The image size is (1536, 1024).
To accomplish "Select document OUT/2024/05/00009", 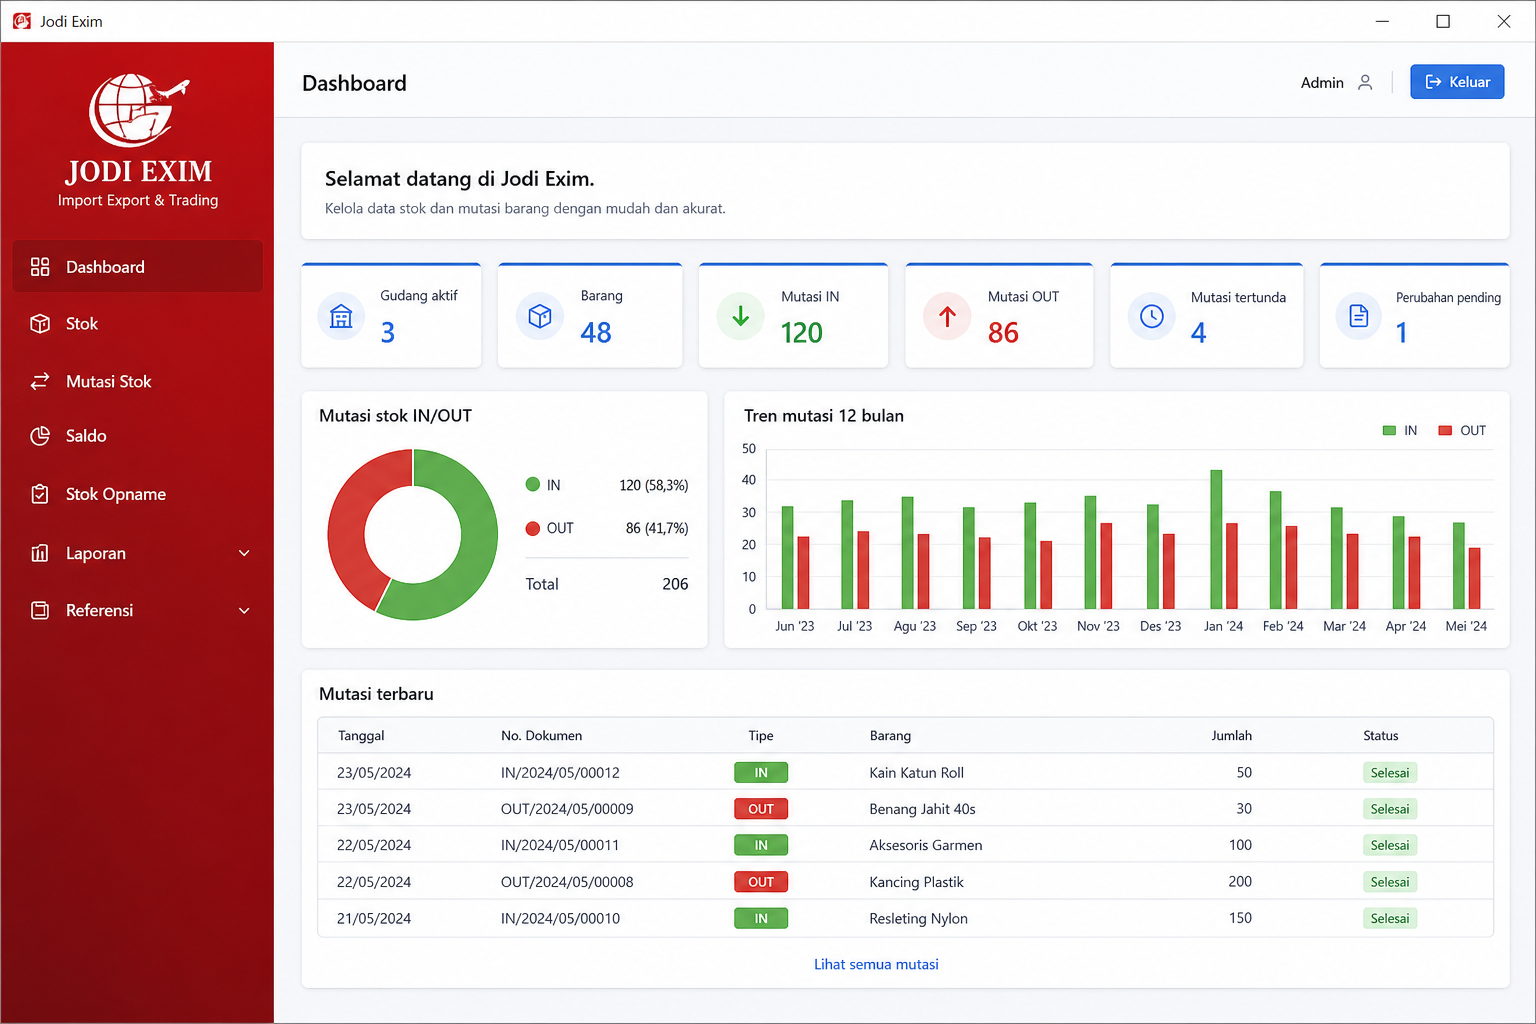I will coord(567,809).
